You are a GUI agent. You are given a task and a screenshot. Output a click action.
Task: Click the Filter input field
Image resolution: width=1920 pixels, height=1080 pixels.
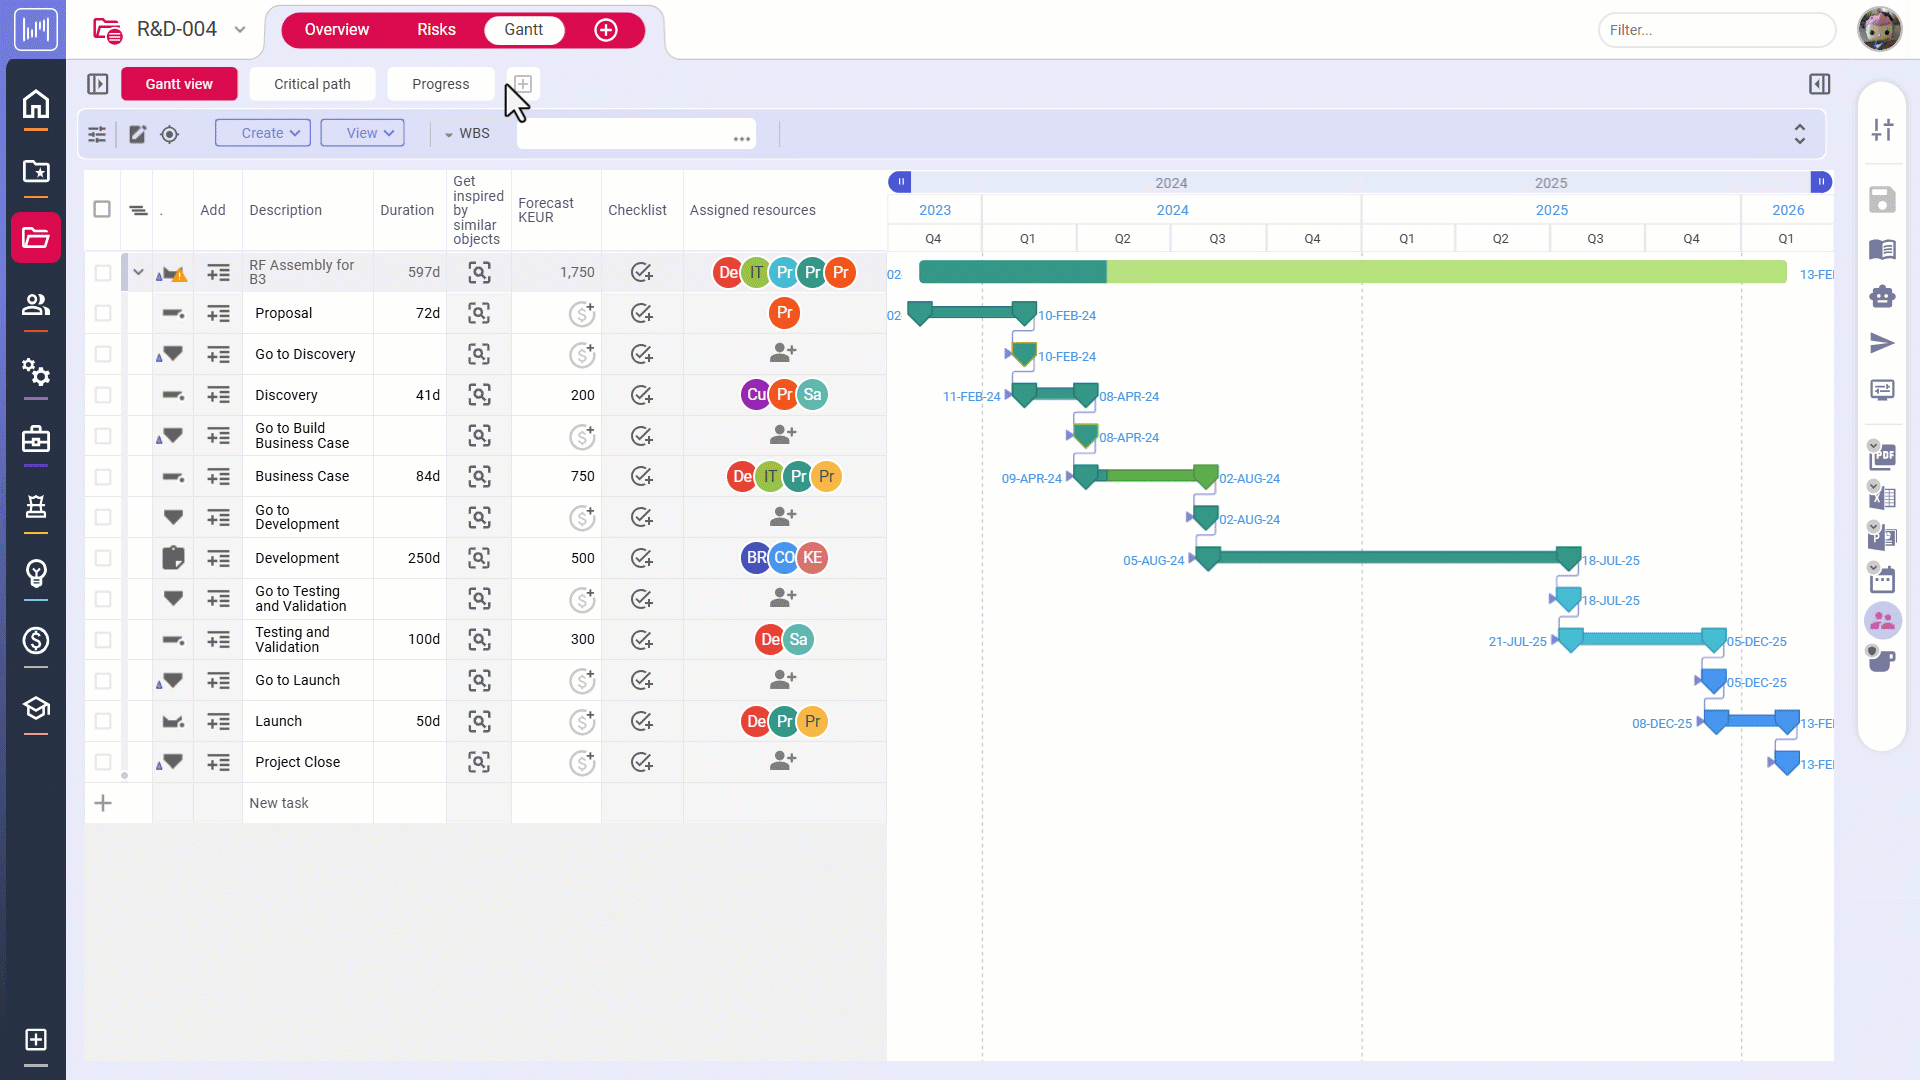pos(1716,30)
